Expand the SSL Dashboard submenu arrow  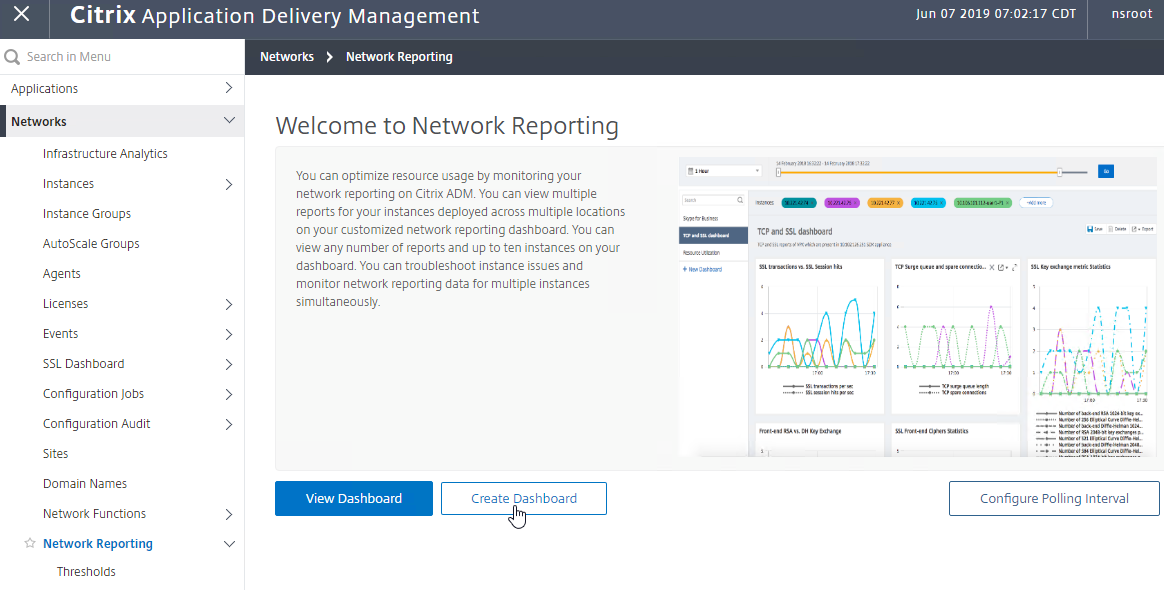[x=229, y=364]
